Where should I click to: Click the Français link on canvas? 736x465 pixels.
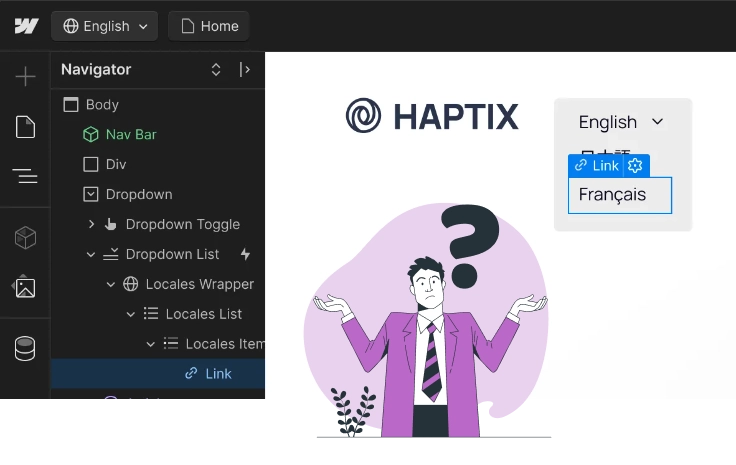[x=620, y=195]
